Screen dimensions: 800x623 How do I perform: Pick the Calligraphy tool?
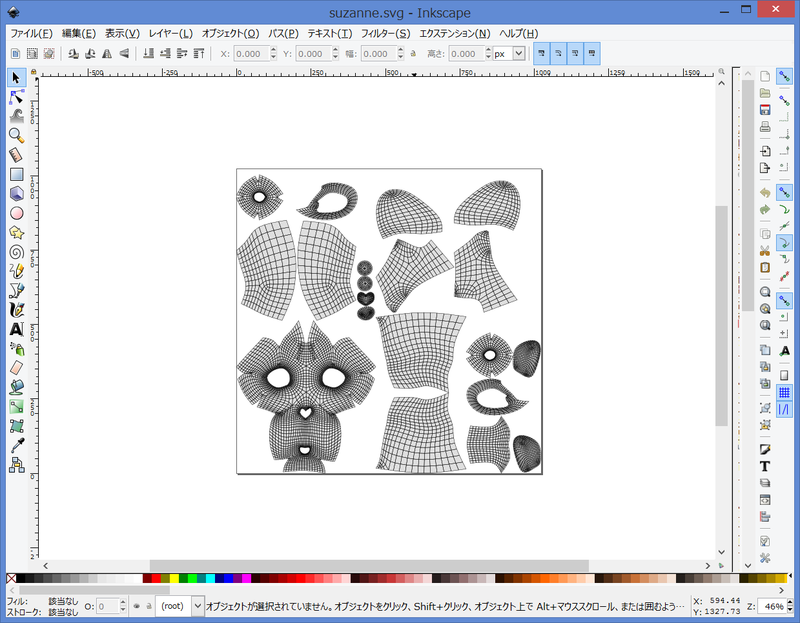click(16, 310)
